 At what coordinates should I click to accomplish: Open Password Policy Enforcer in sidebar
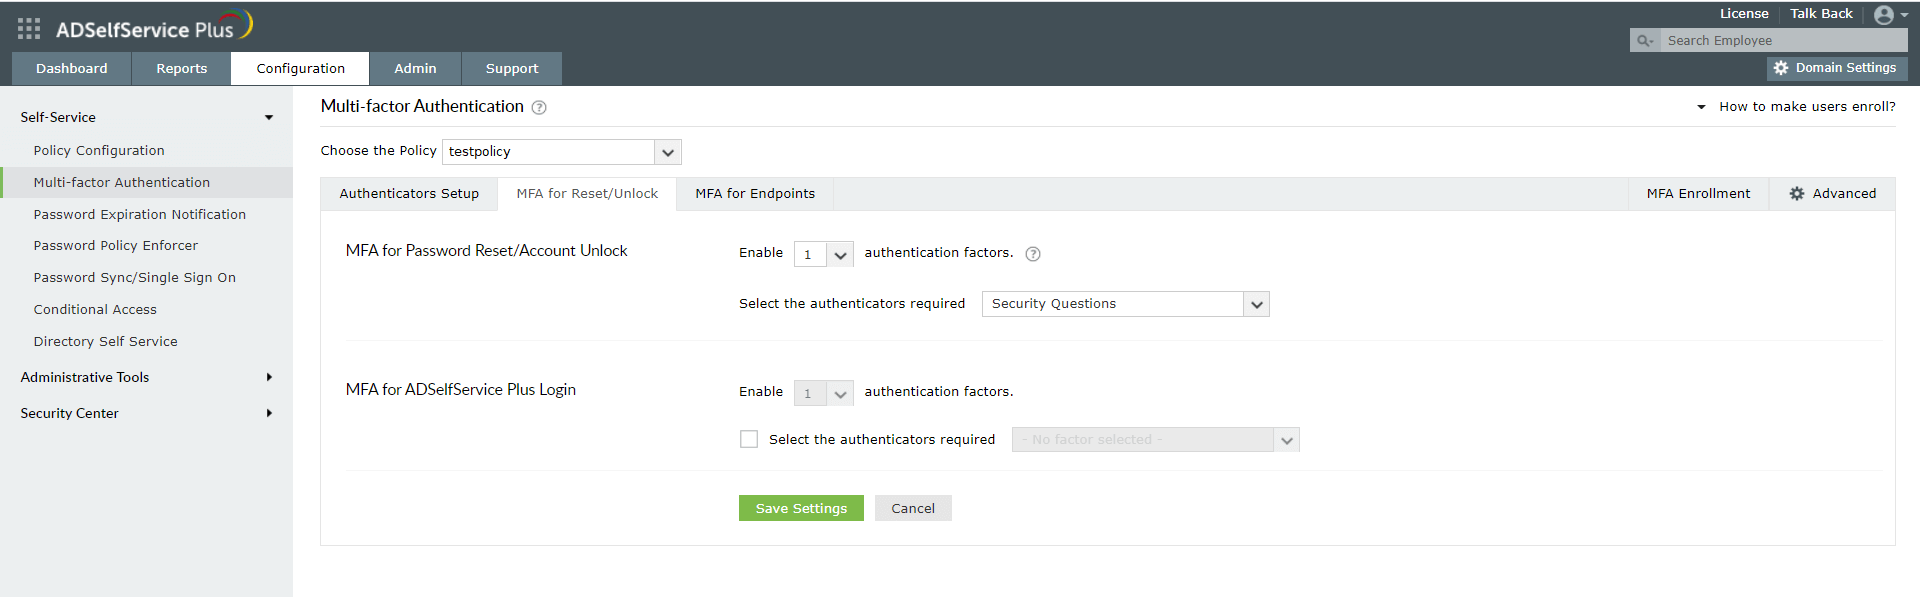tap(116, 246)
